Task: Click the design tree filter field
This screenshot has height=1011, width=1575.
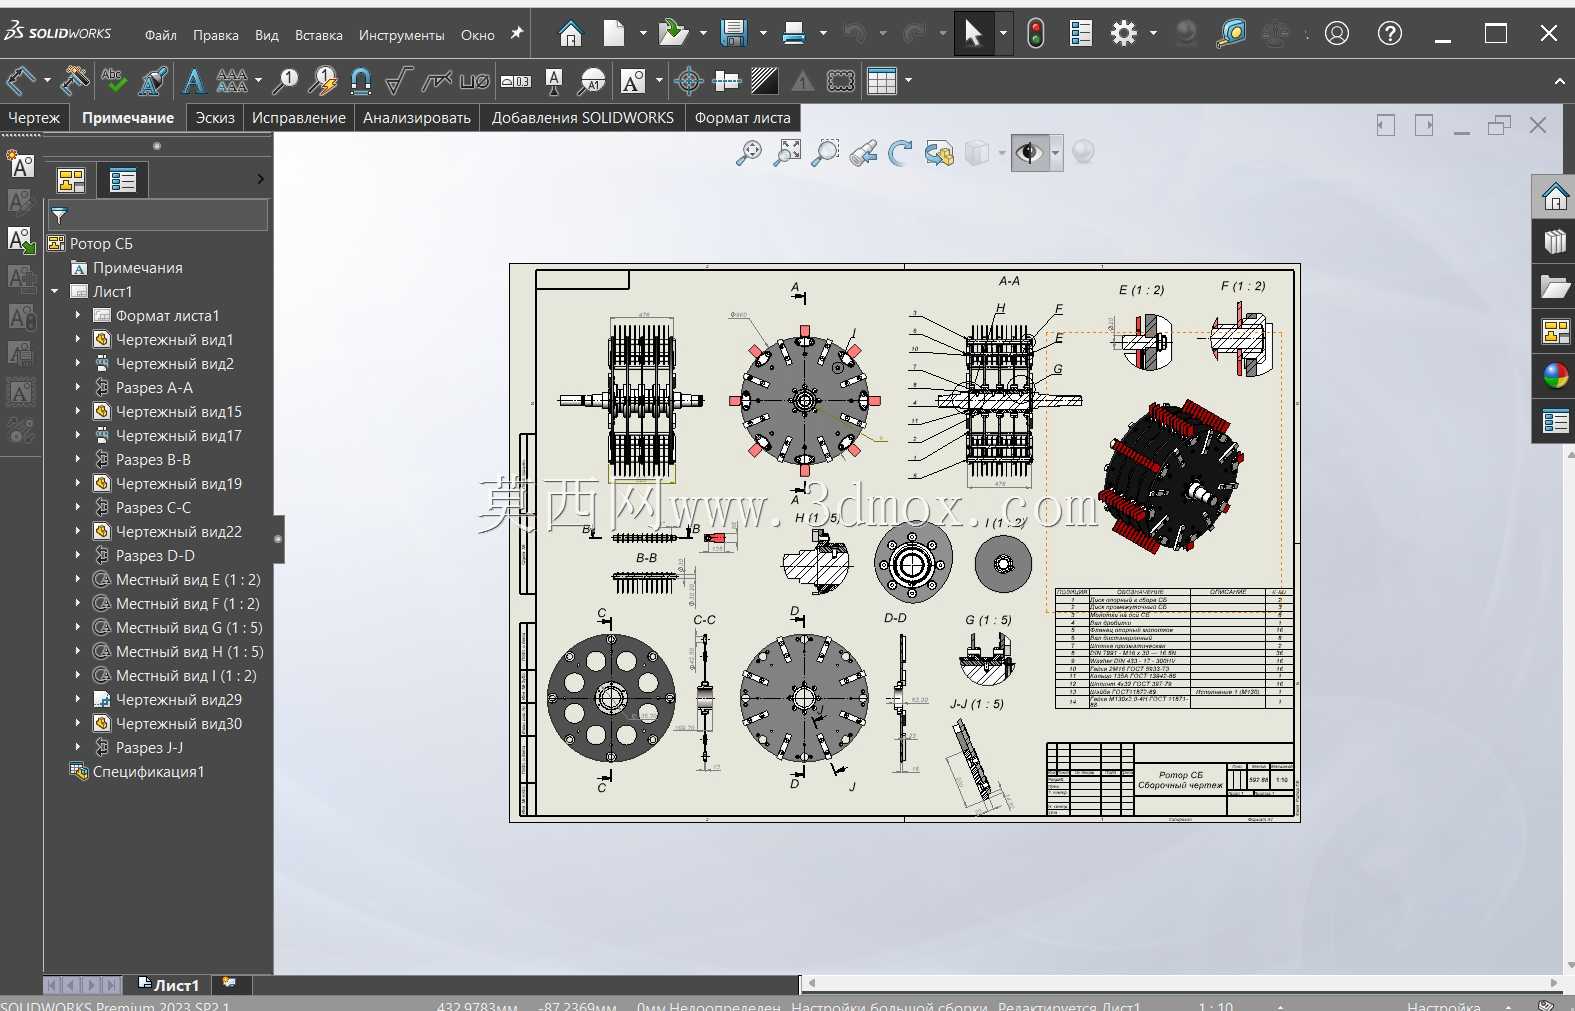Action: point(158,215)
